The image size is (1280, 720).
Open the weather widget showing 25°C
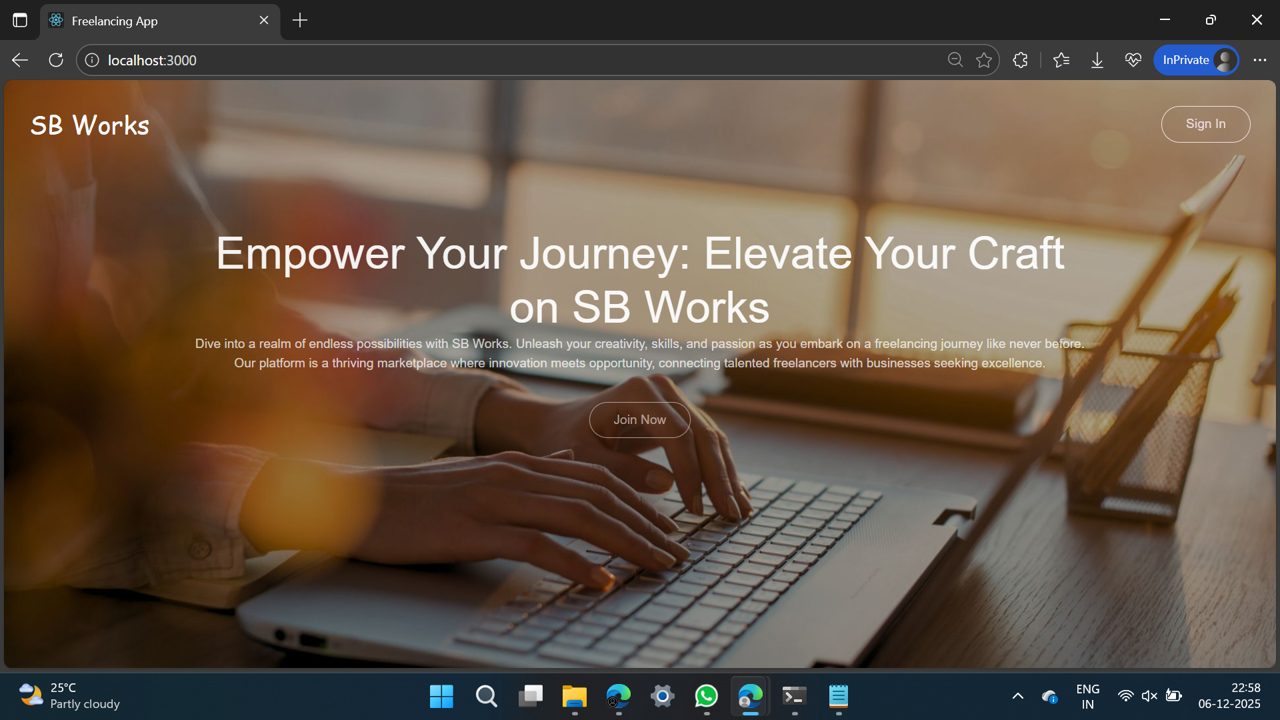pos(70,695)
